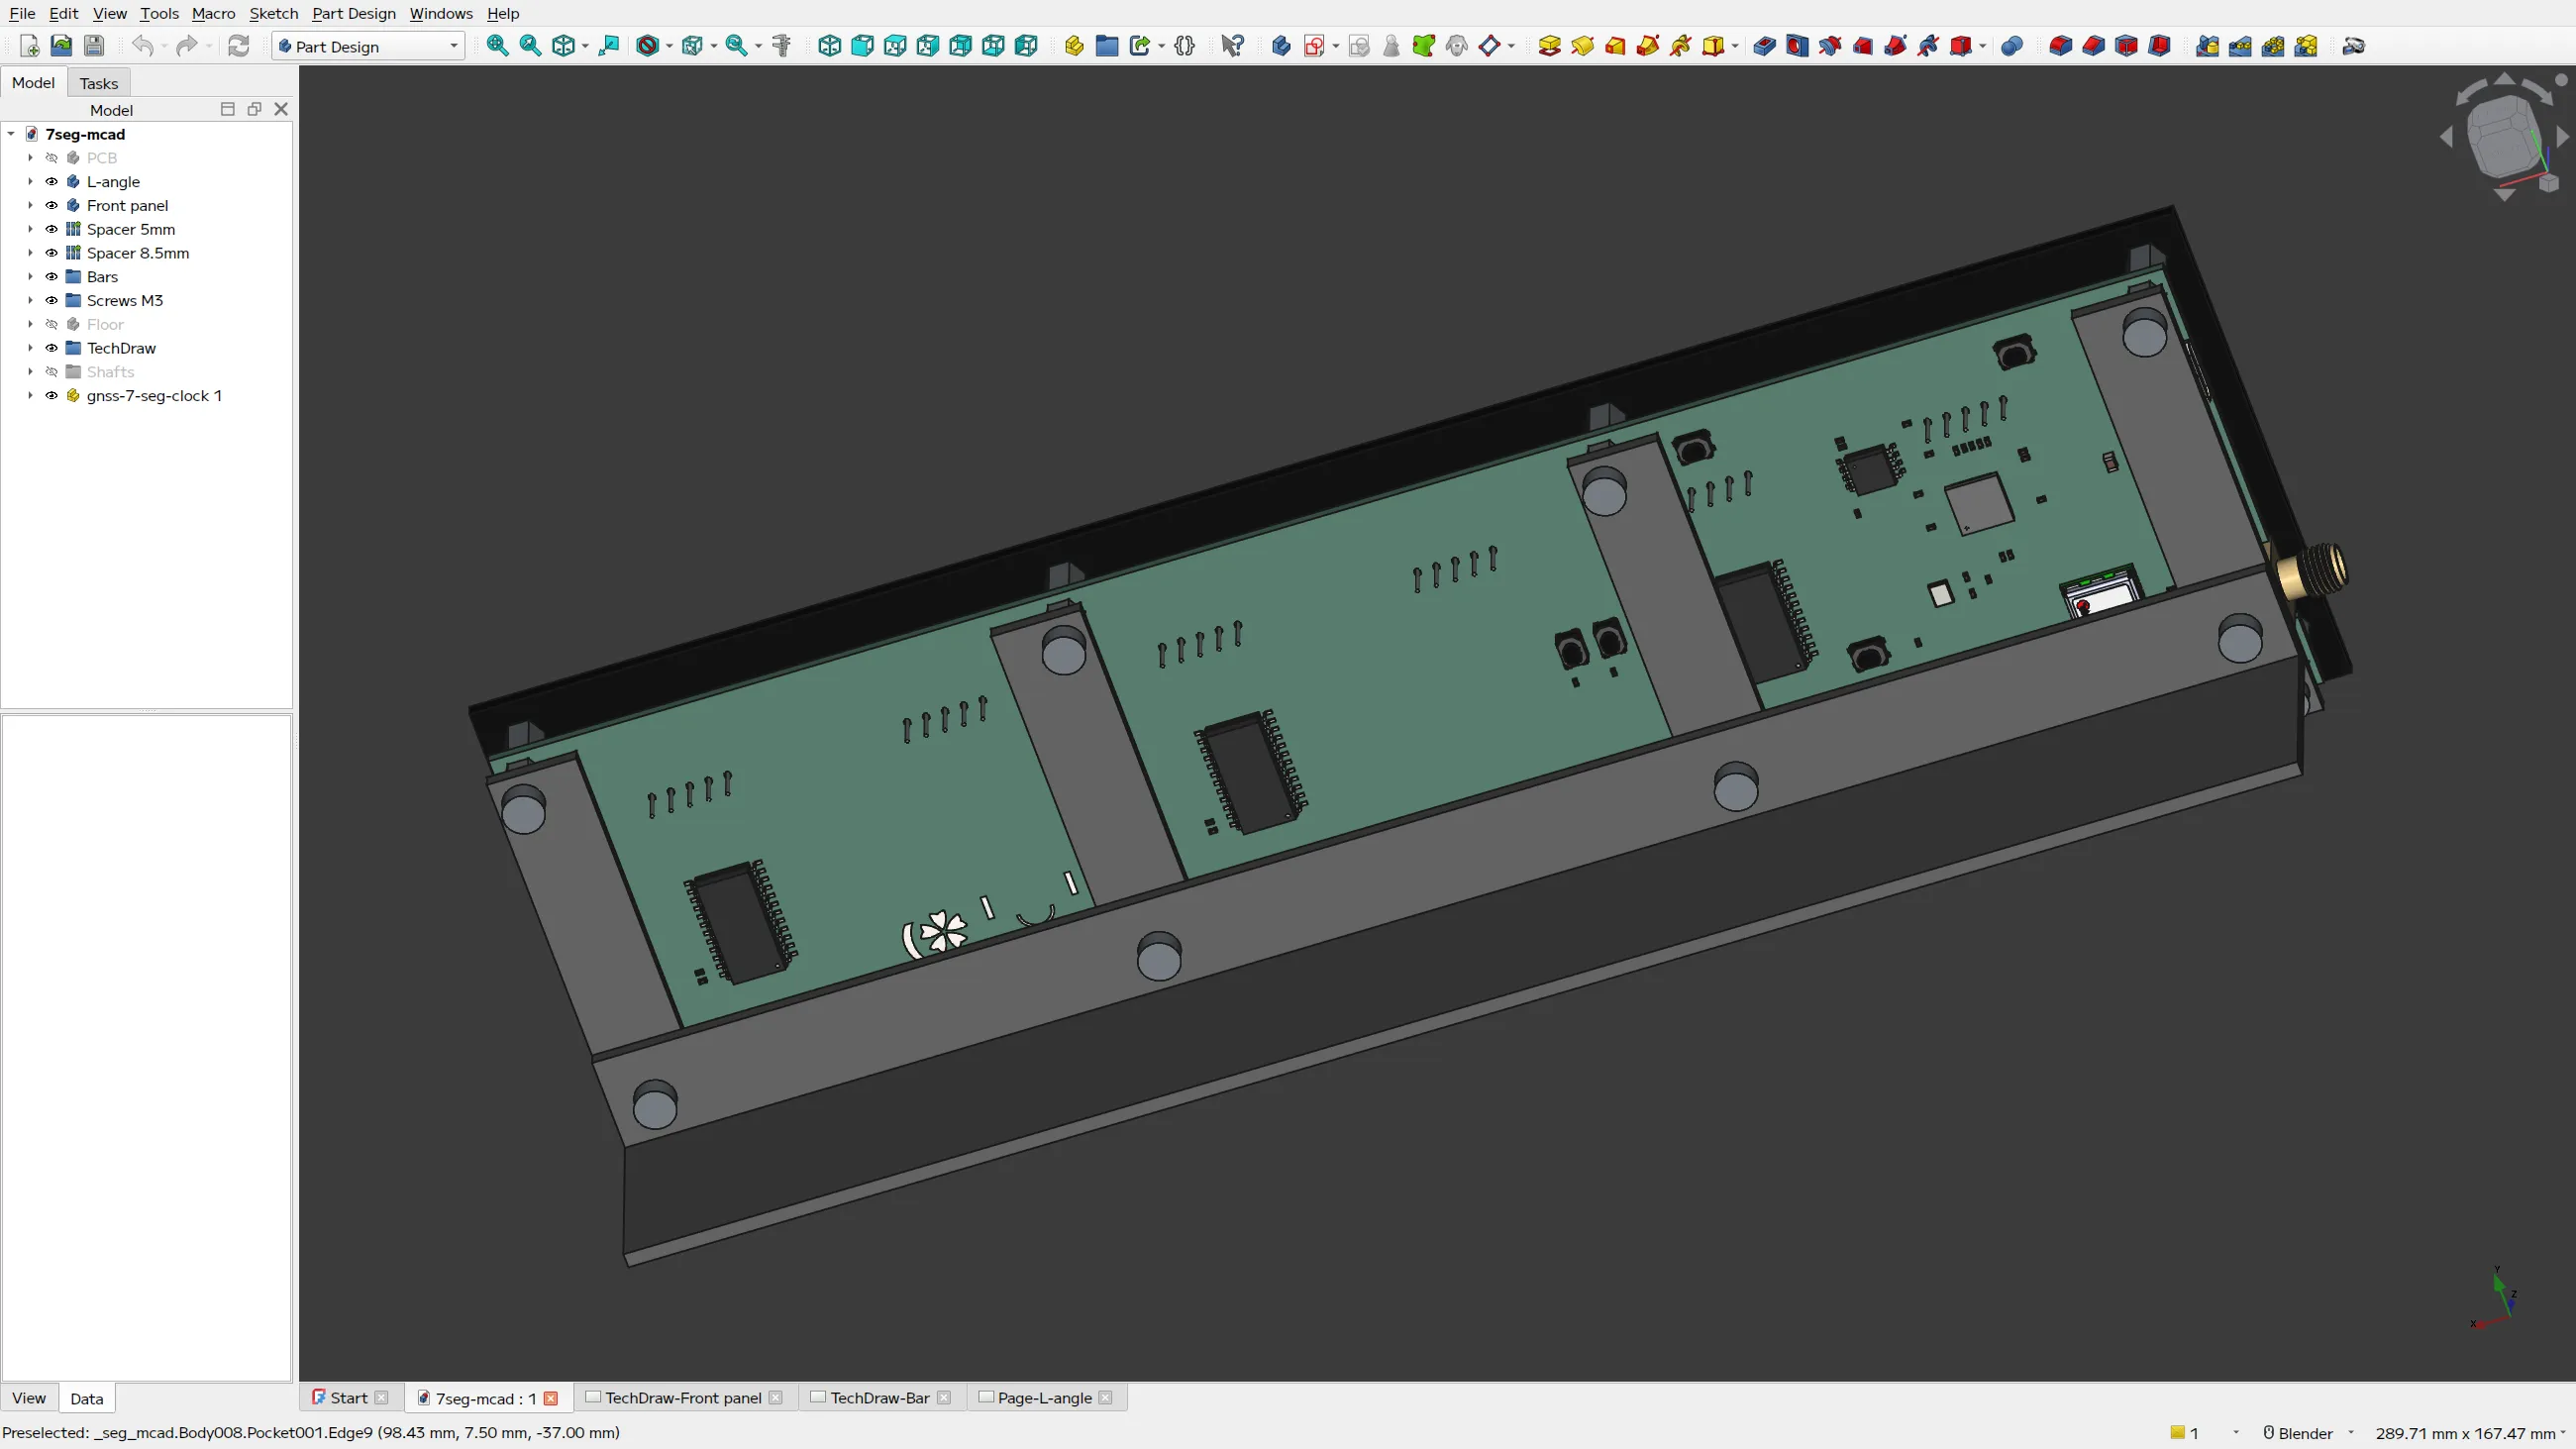Show the hidden PCB object
This screenshot has width=2576, height=1449.
(x=52, y=158)
